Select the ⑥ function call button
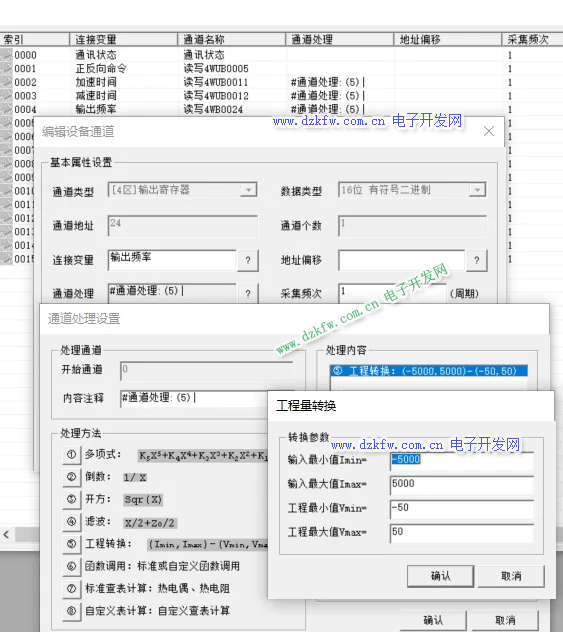Image resolution: width=563 pixels, height=632 pixels. pyautogui.click(x=72, y=566)
